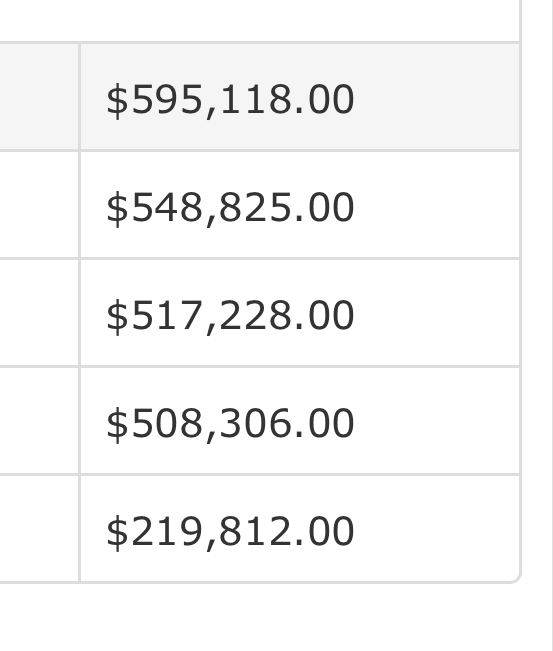Click the table's rounded bottom-right corner
Image resolution: width=553 pixels, height=651 pixels.
(x=515, y=578)
